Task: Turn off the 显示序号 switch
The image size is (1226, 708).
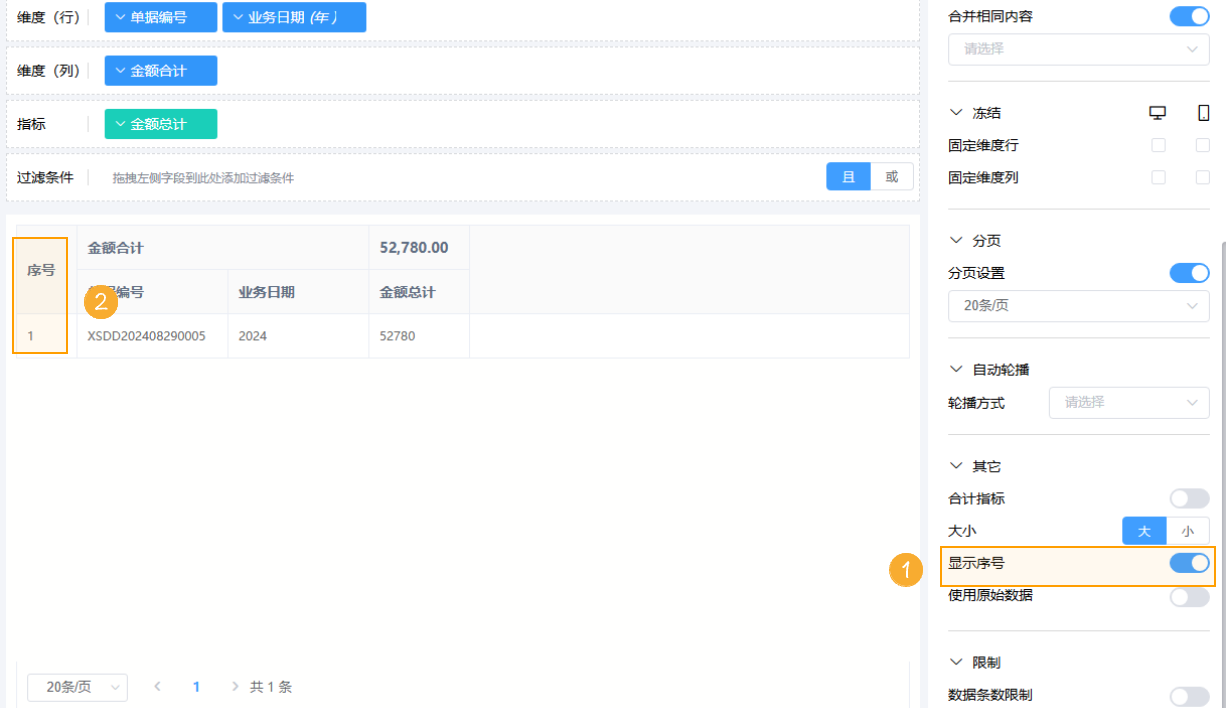Action: 1189,563
